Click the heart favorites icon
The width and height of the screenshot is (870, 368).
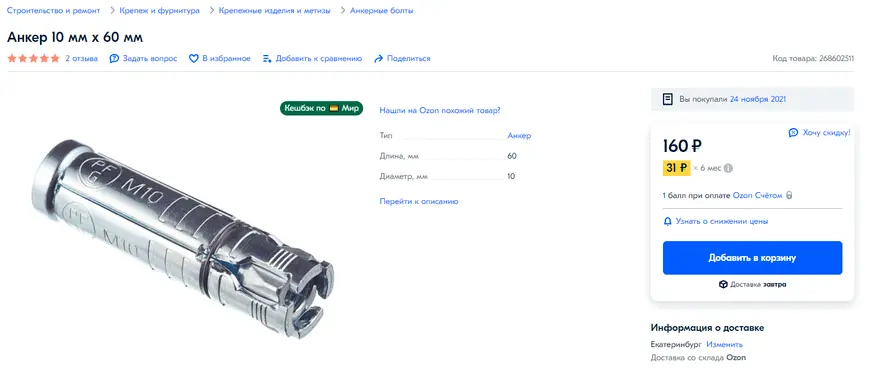[x=194, y=58]
